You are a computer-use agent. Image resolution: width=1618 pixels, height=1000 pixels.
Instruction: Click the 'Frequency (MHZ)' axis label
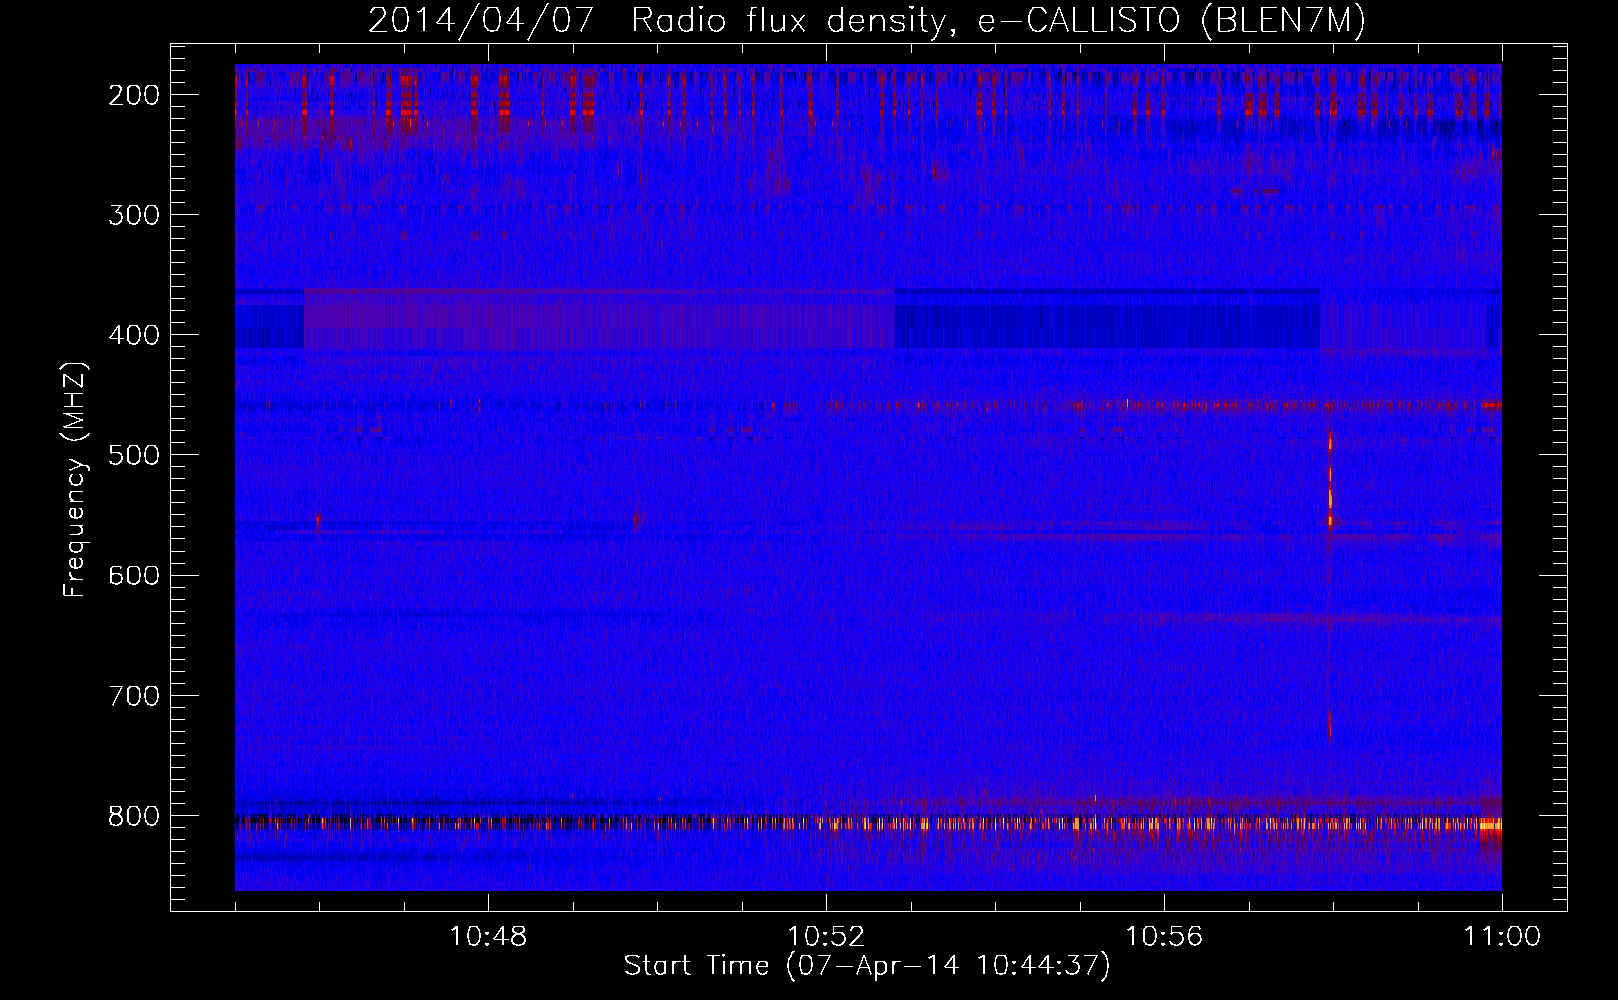[75, 480]
